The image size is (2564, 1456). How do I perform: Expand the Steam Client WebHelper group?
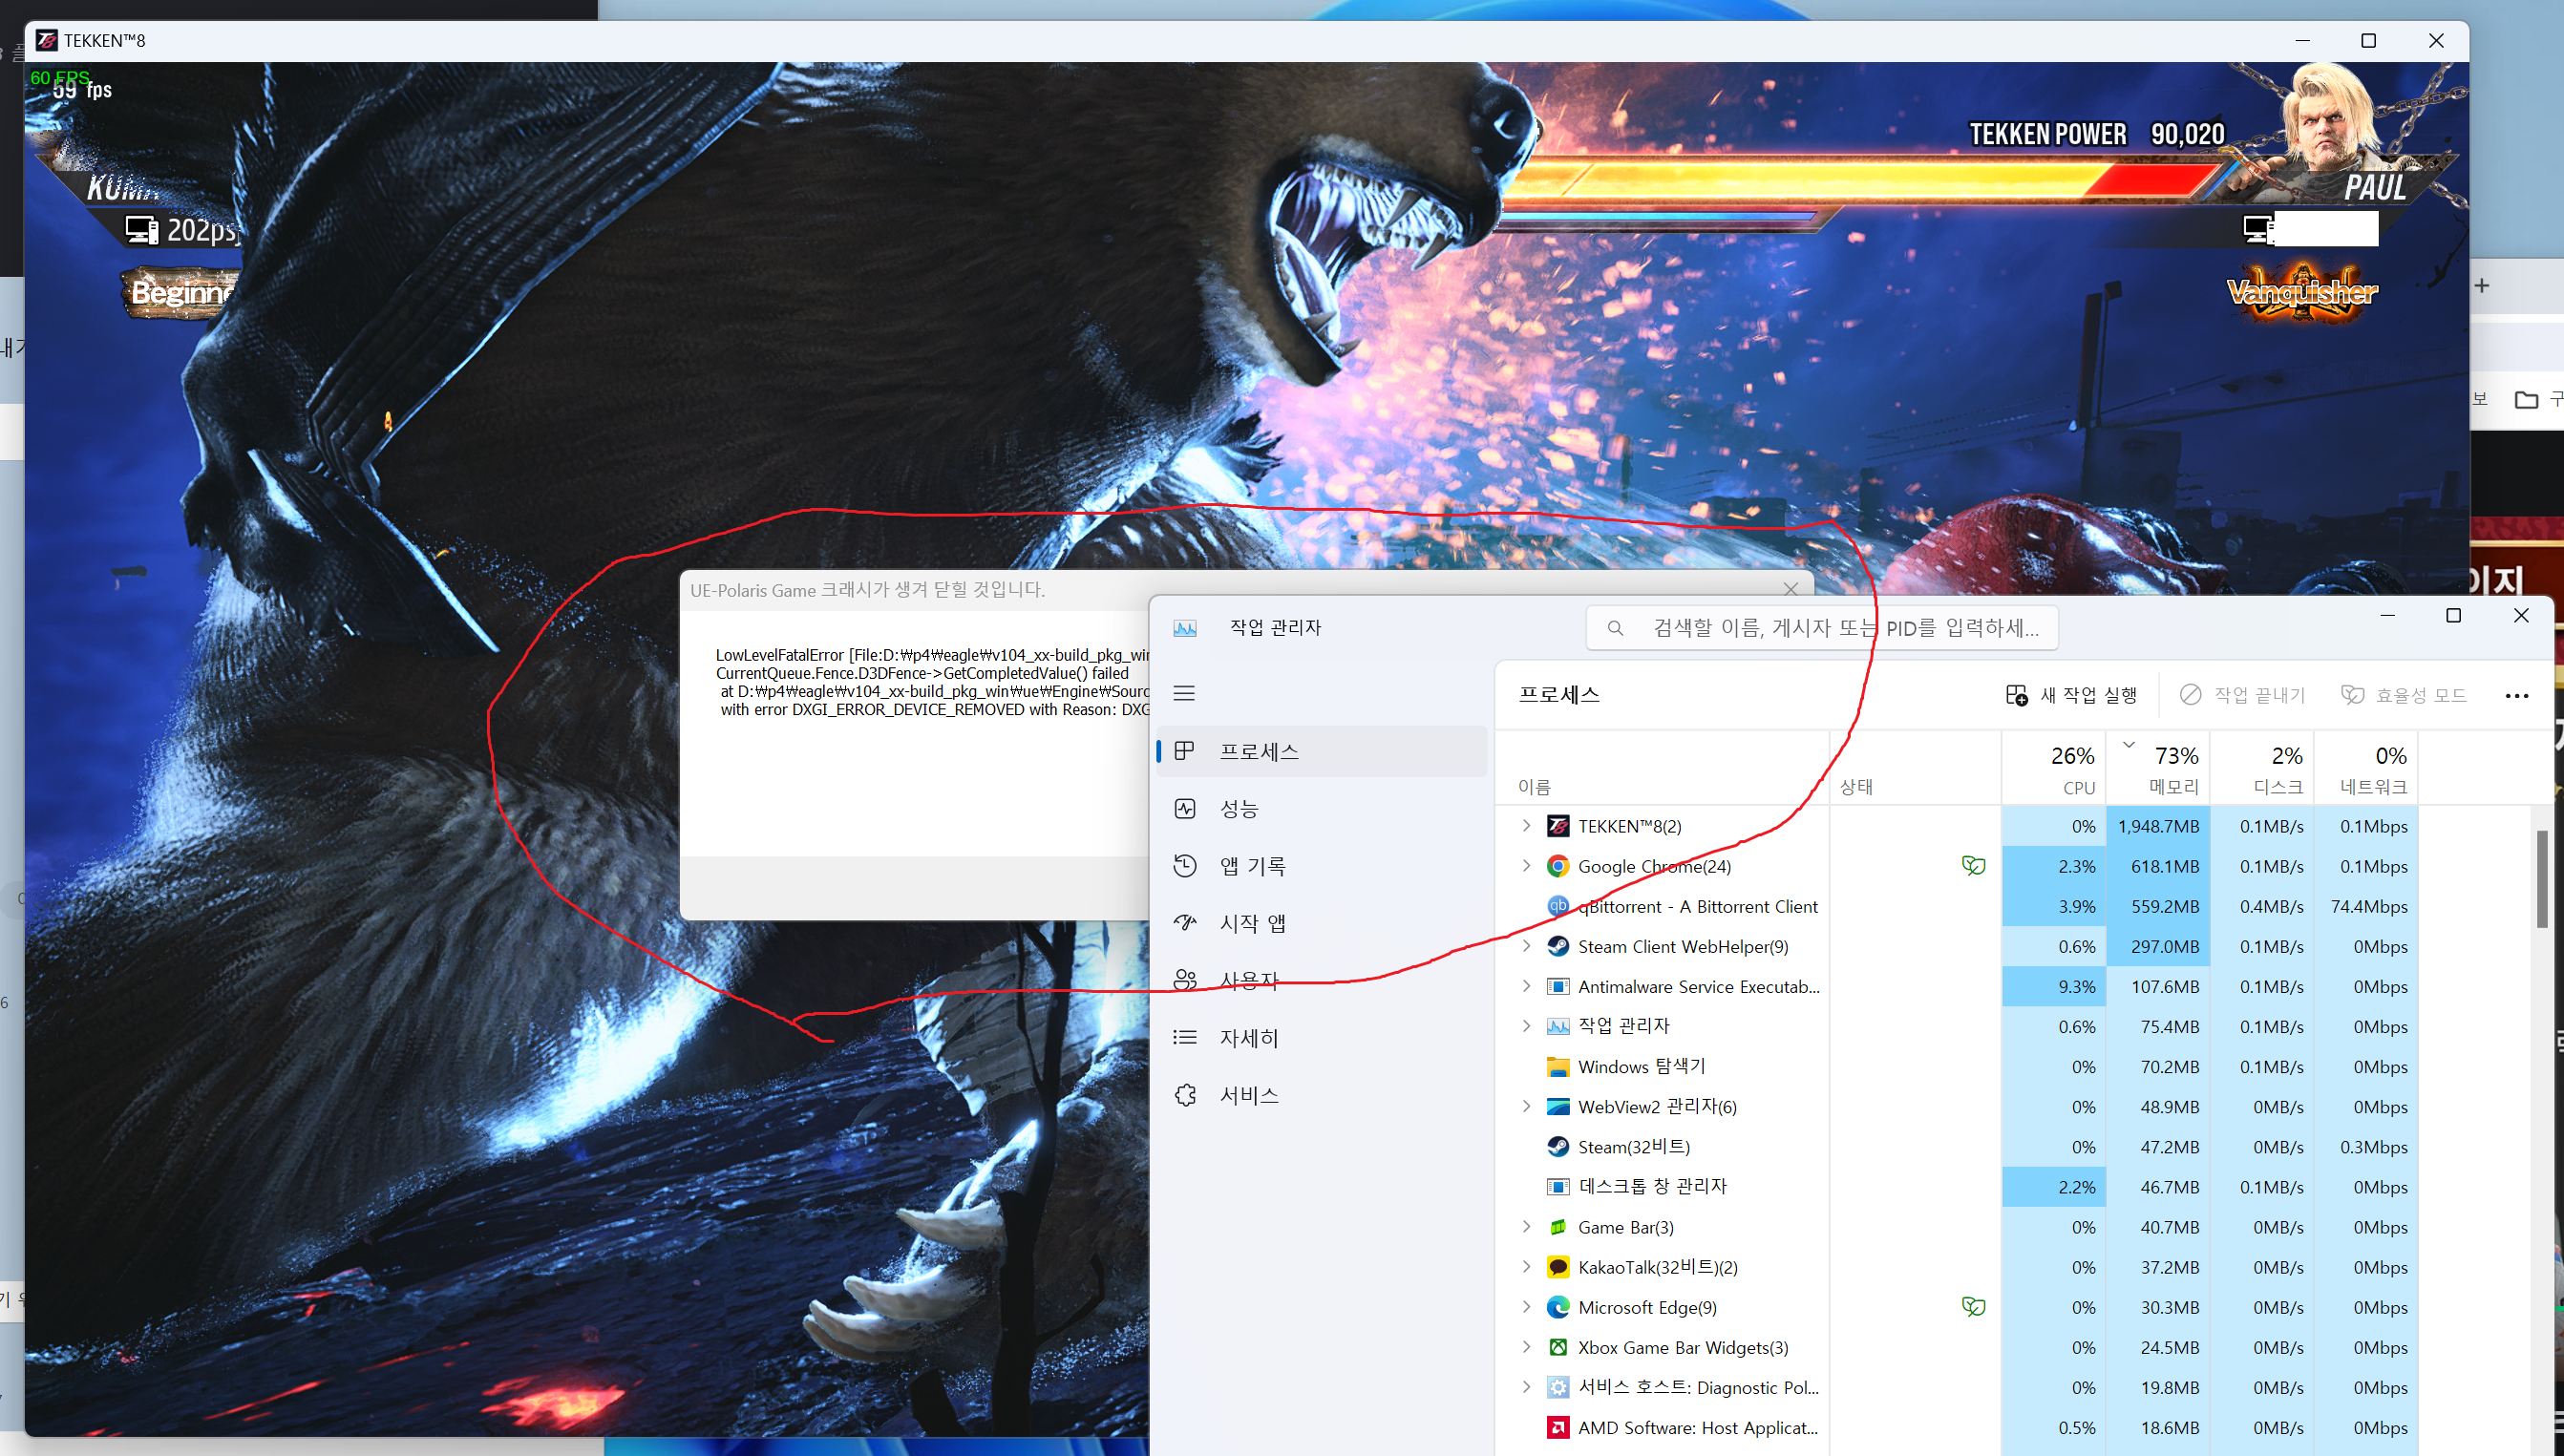coord(1526,946)
